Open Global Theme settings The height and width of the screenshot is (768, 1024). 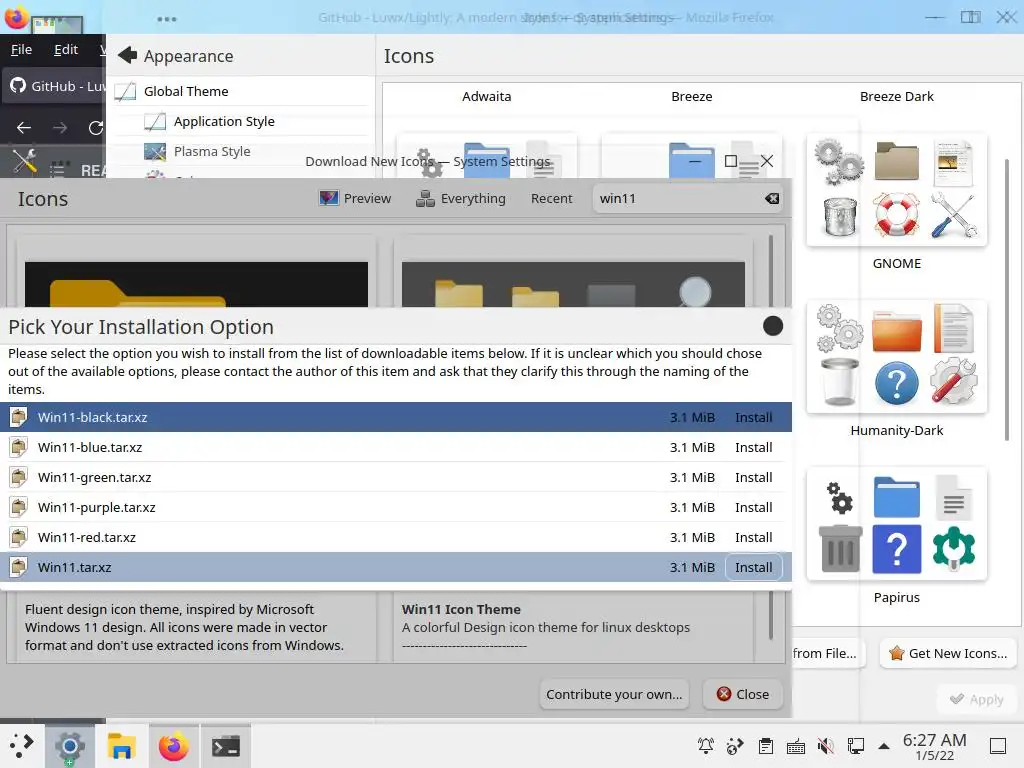242,91
